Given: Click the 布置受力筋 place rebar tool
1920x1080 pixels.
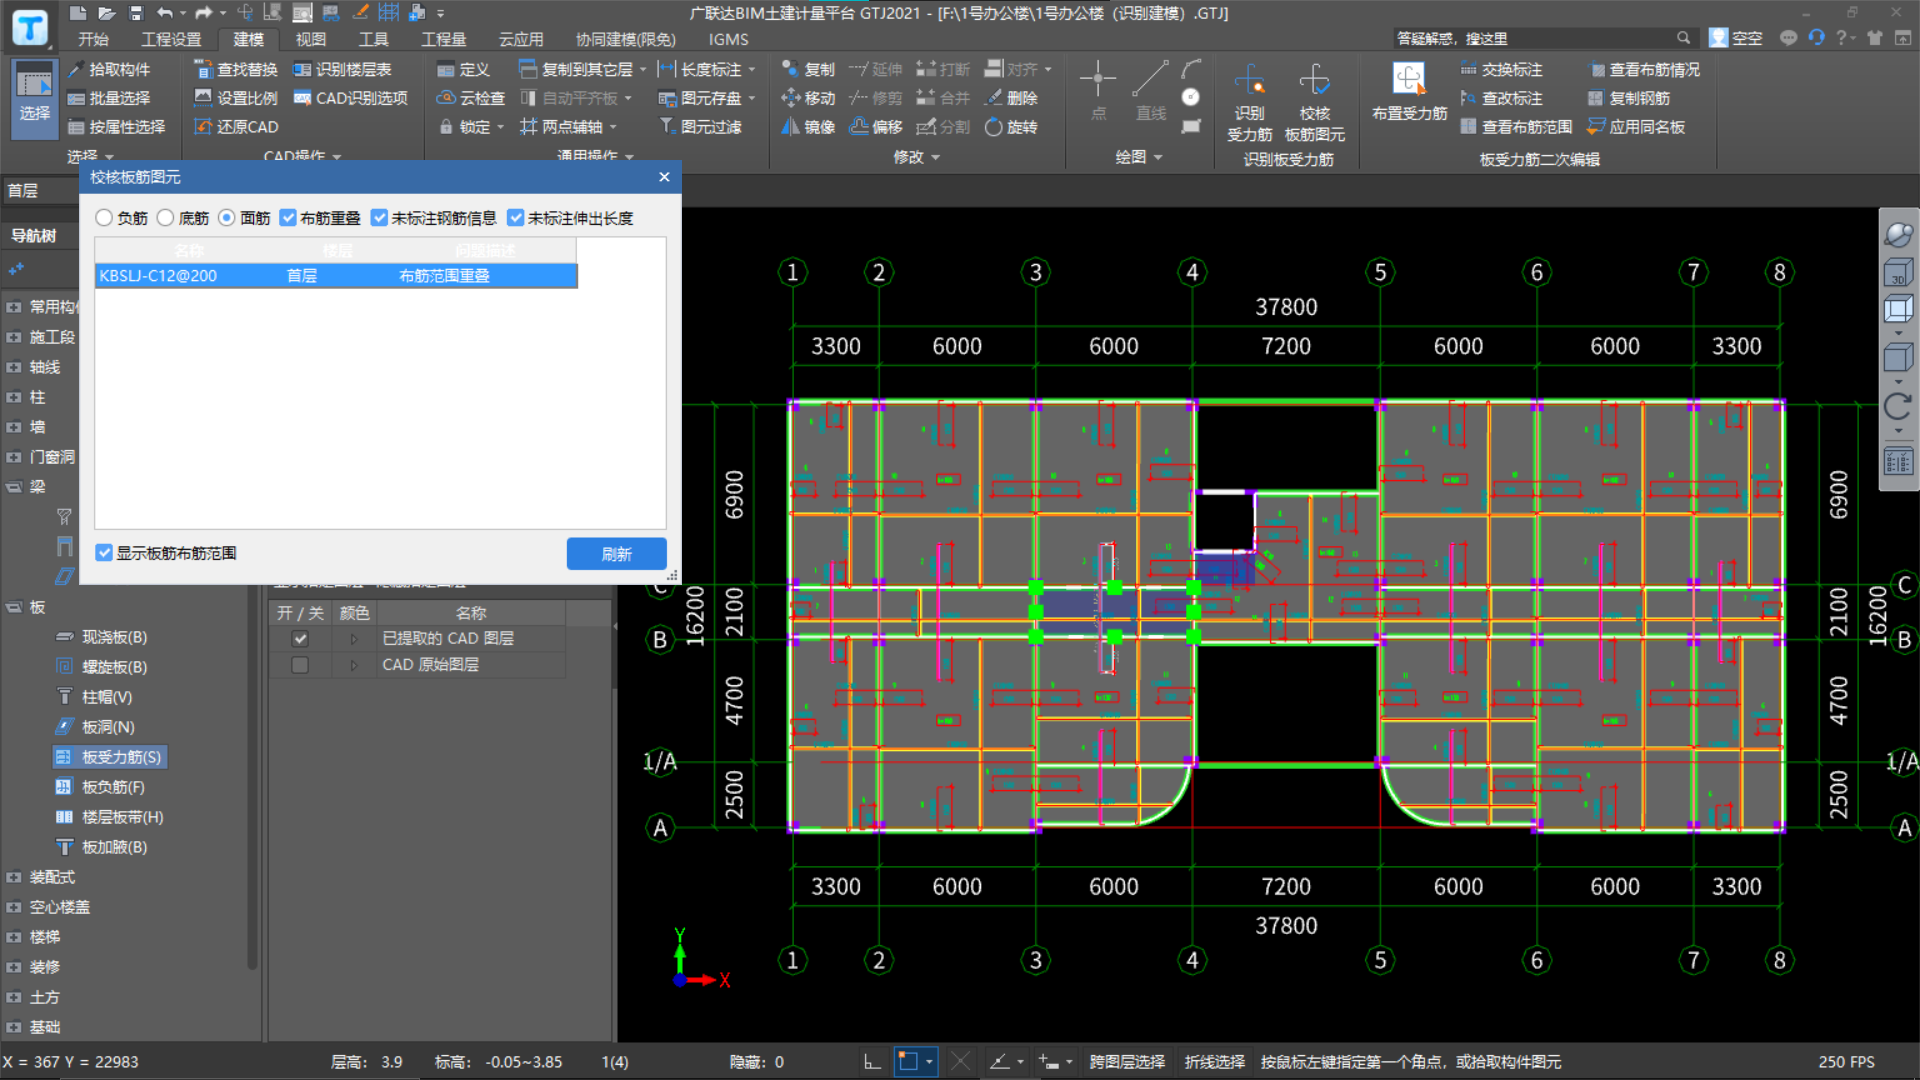Looking at the screenshot, I should [1409, 92].
